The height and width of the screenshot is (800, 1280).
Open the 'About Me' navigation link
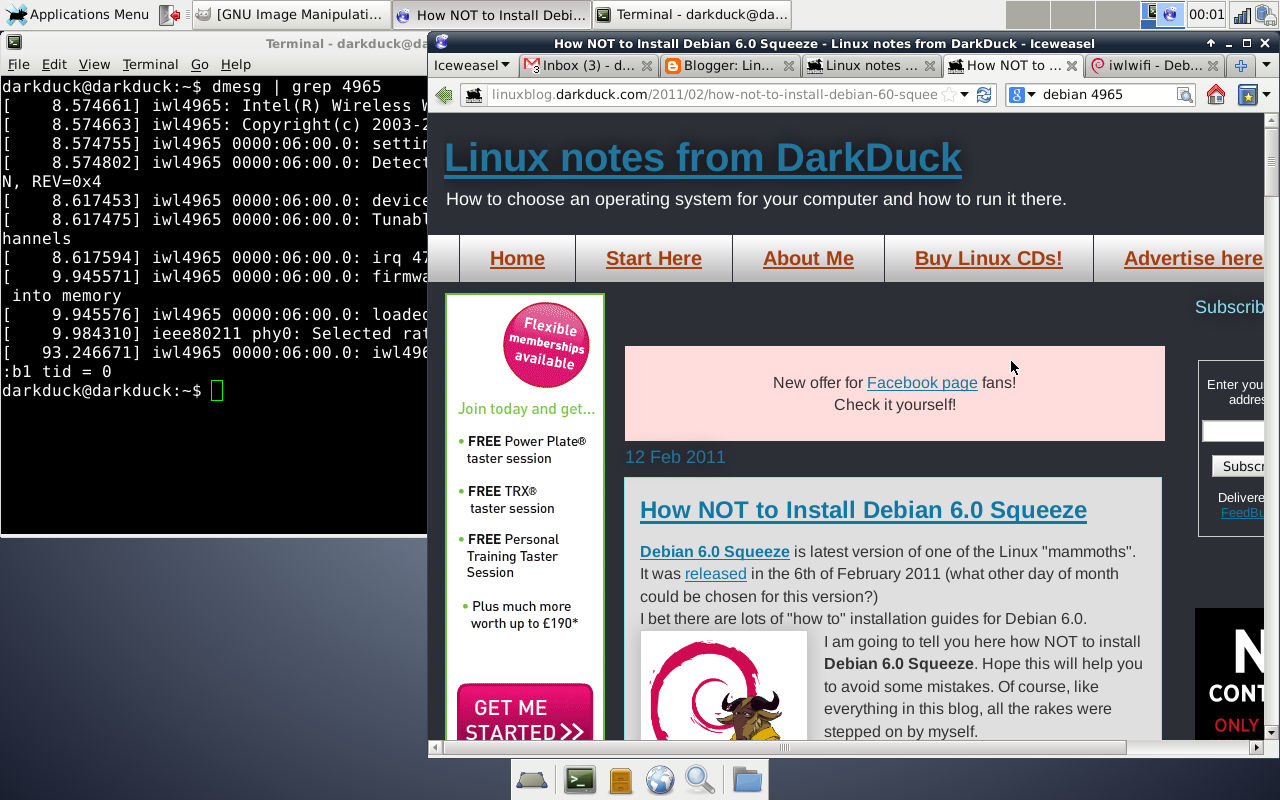(808, 258)
